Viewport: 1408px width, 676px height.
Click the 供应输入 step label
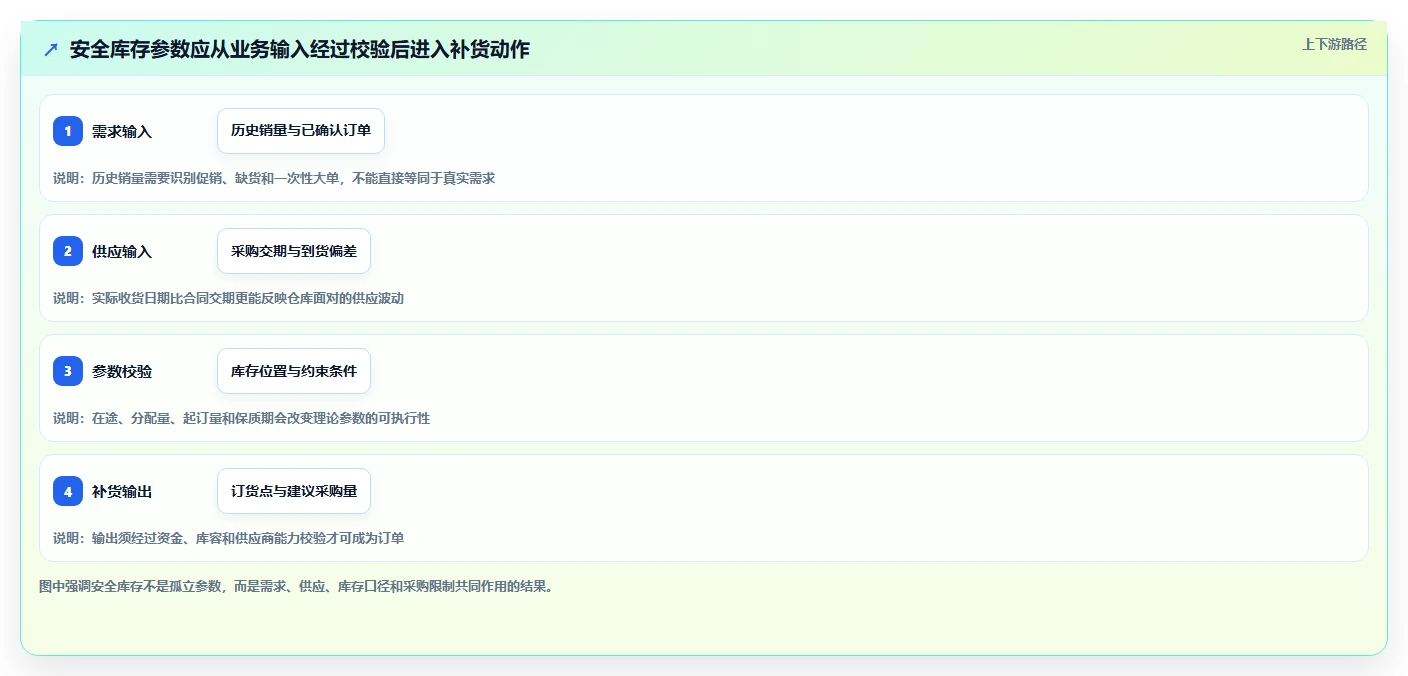[122, 251]
